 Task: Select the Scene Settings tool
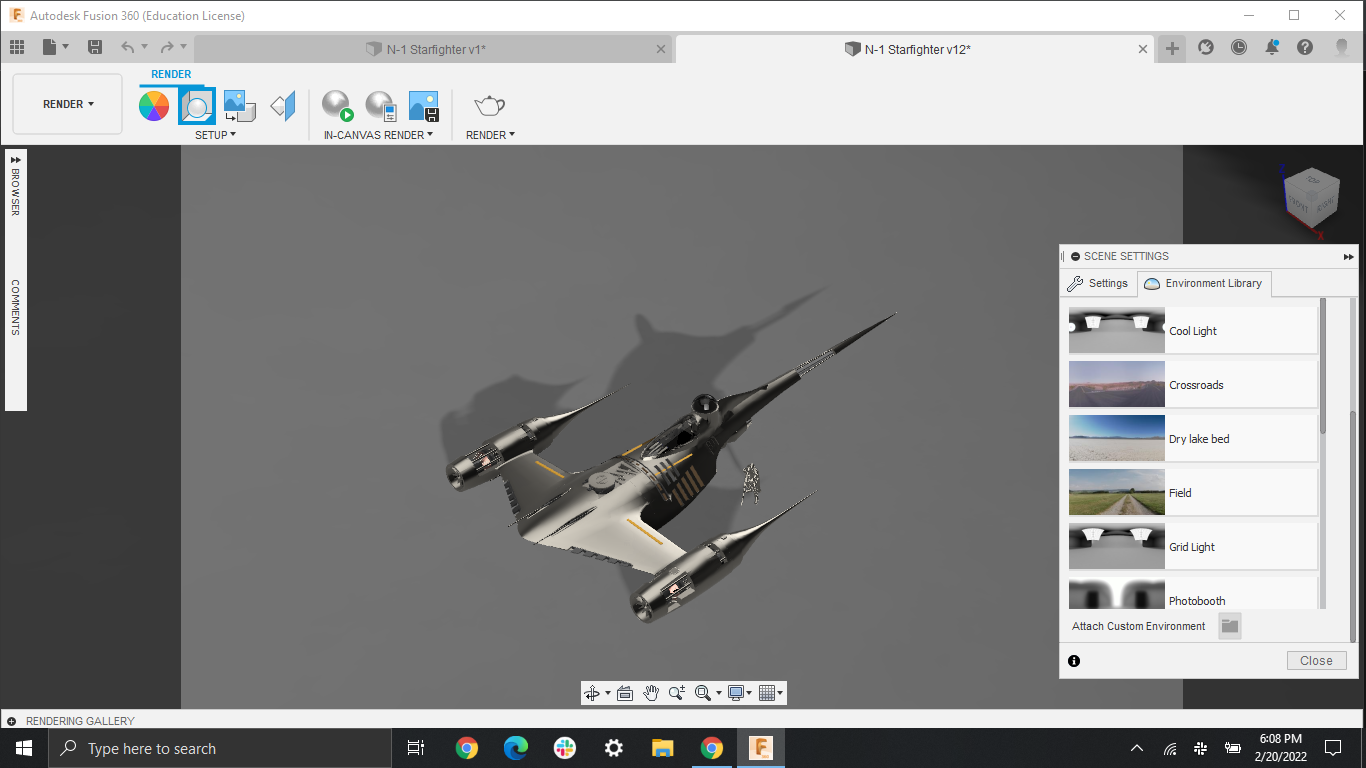197,104
